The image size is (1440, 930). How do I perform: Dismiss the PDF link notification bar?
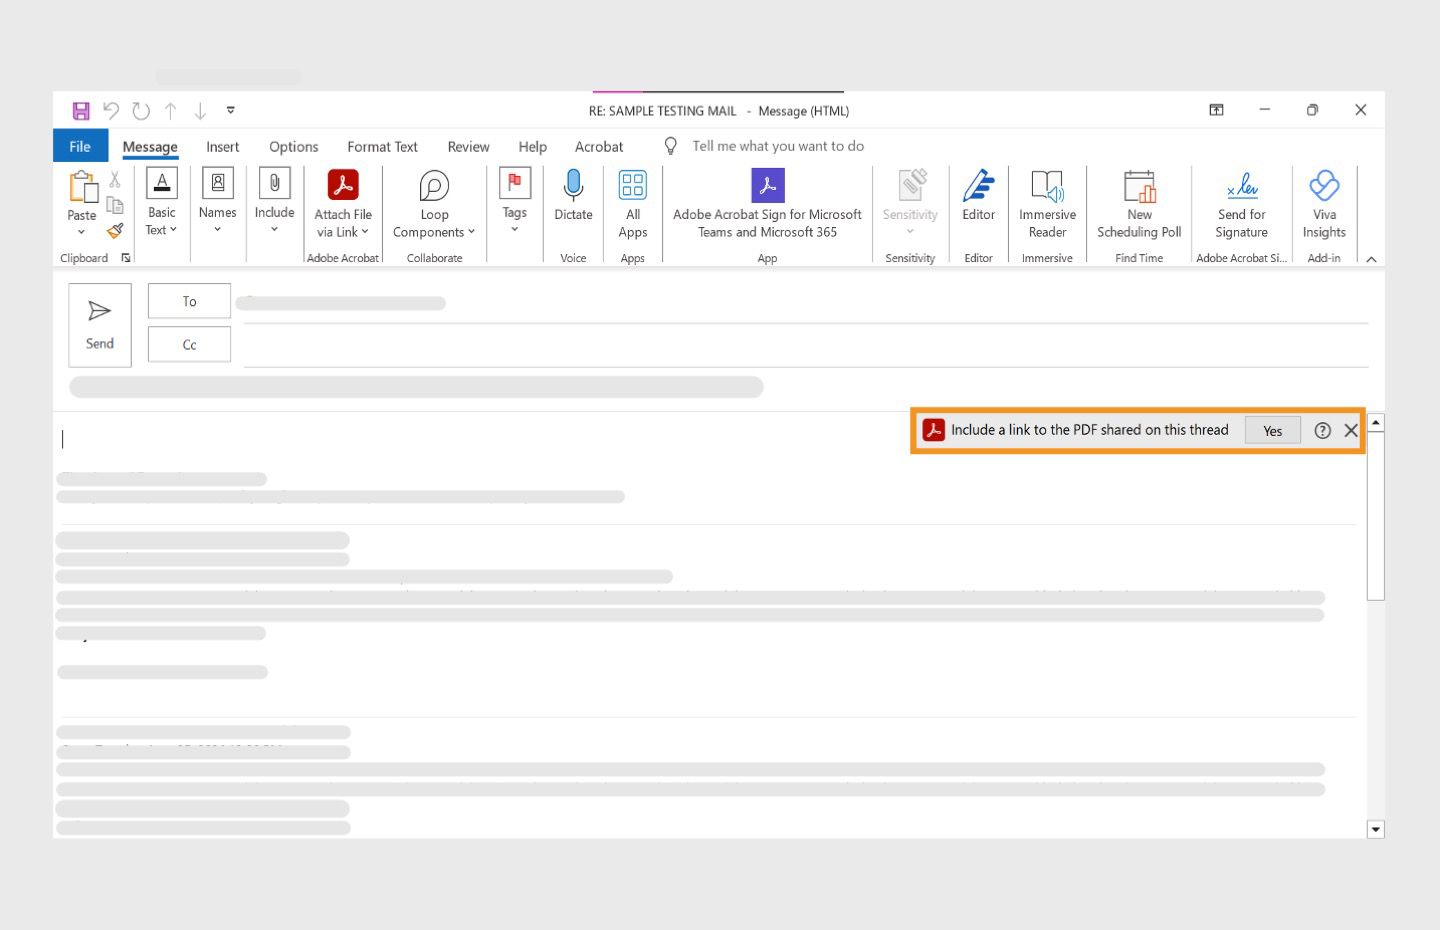[1351, 430]
